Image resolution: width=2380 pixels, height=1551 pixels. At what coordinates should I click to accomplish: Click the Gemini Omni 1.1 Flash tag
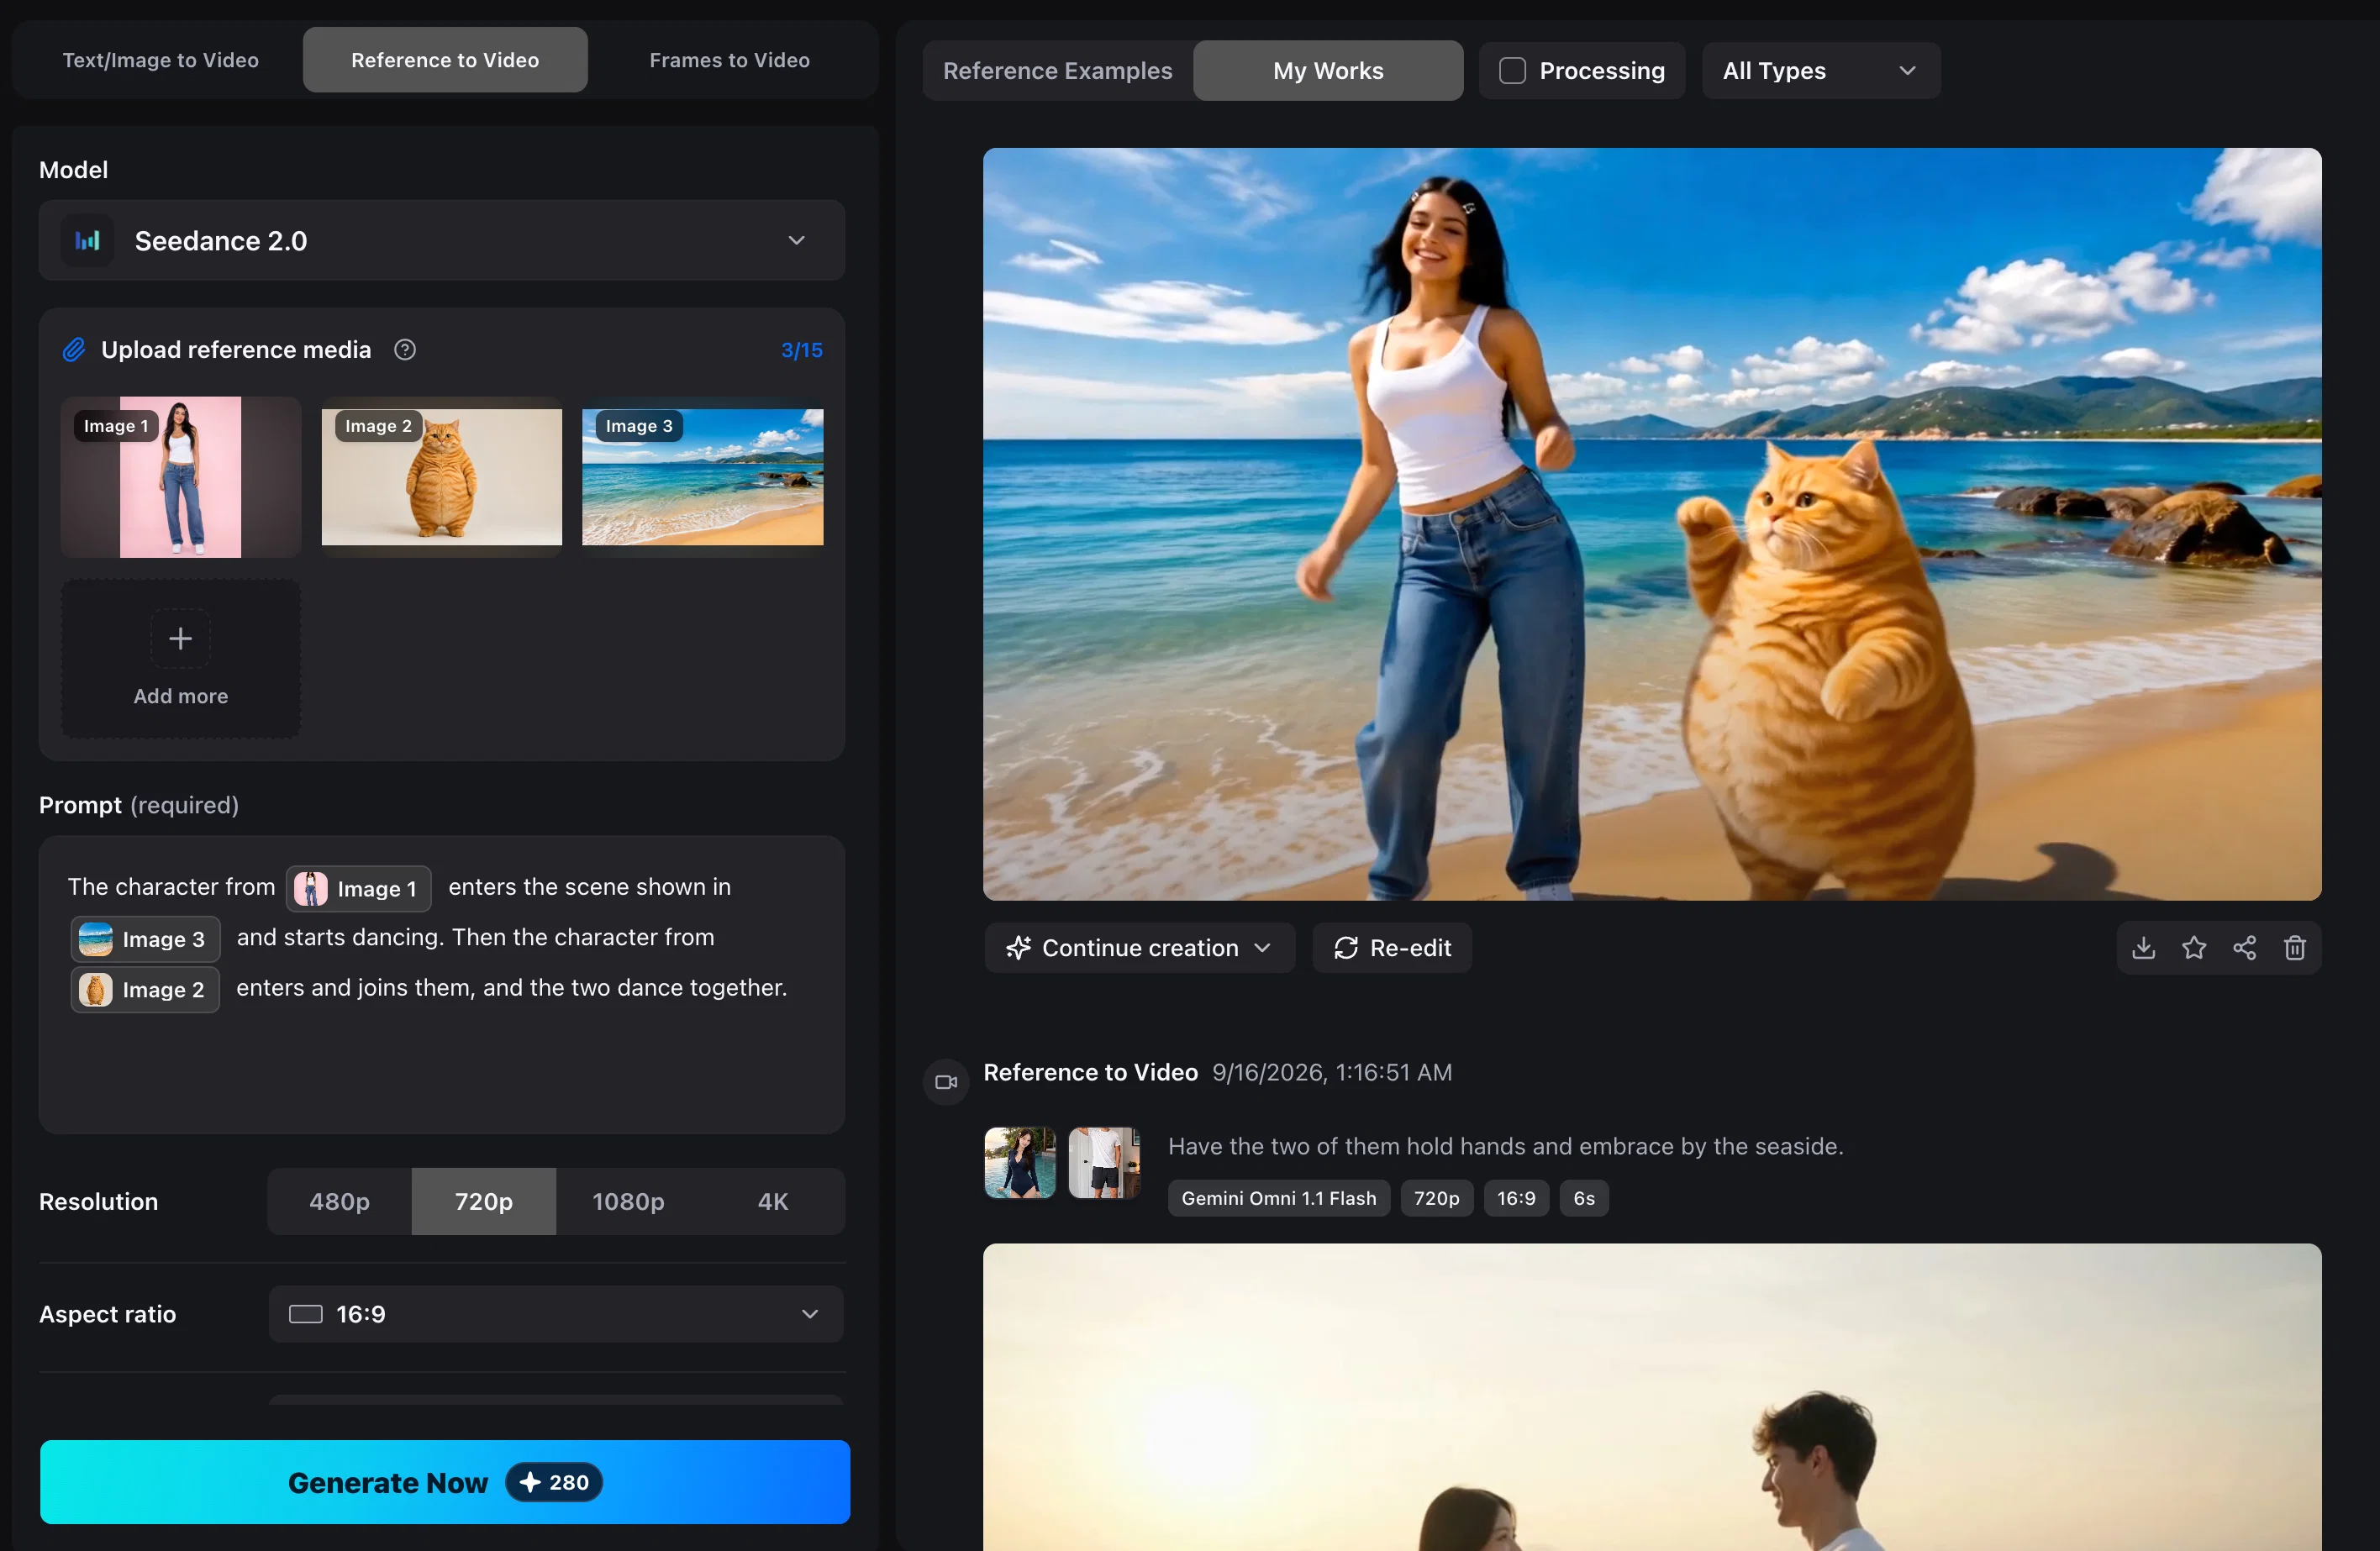[x=1278, y=1198]
